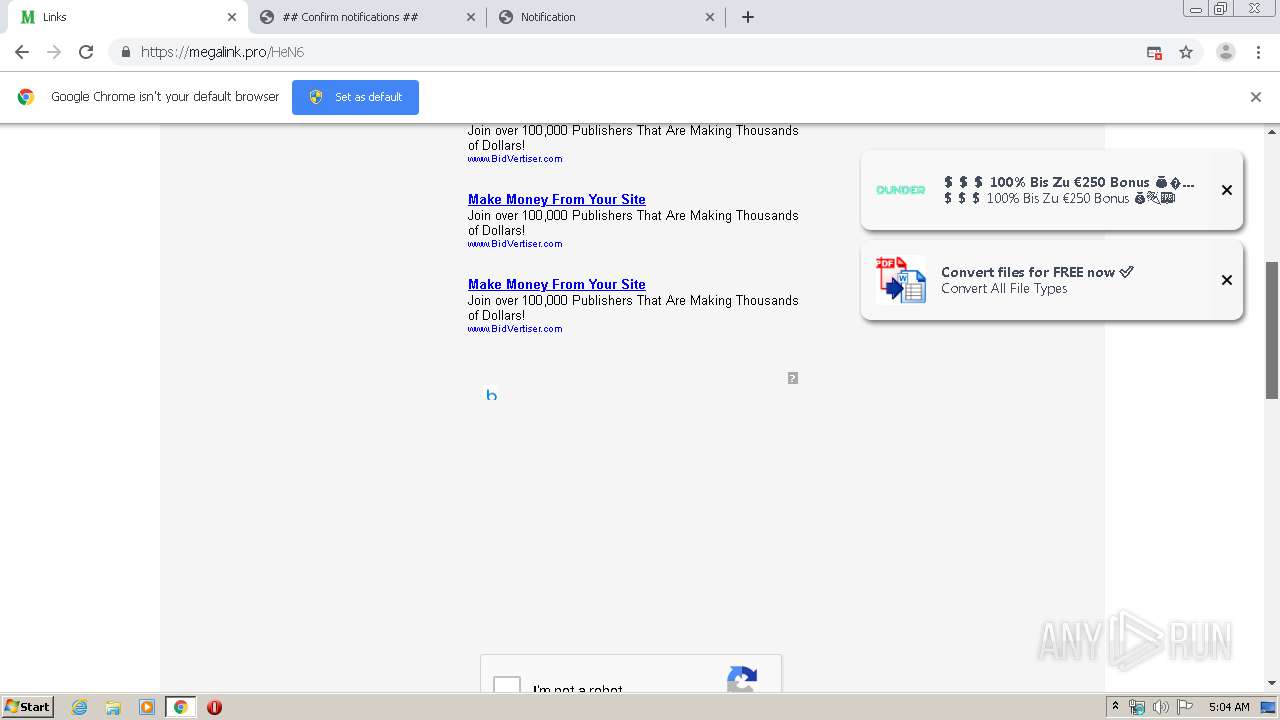Screen dimensions: 1280x720
Task: Switch to the Notification tab
Action: pos(606,17)
